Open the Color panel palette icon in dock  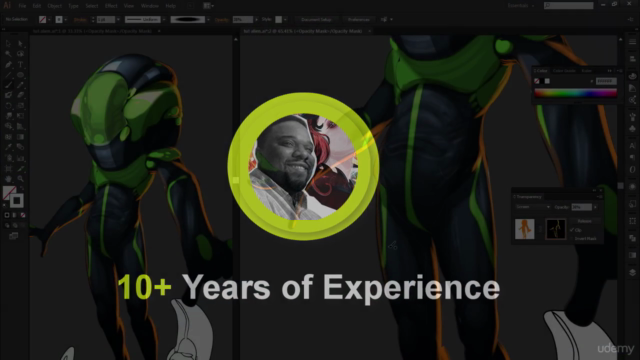[632, 76]
